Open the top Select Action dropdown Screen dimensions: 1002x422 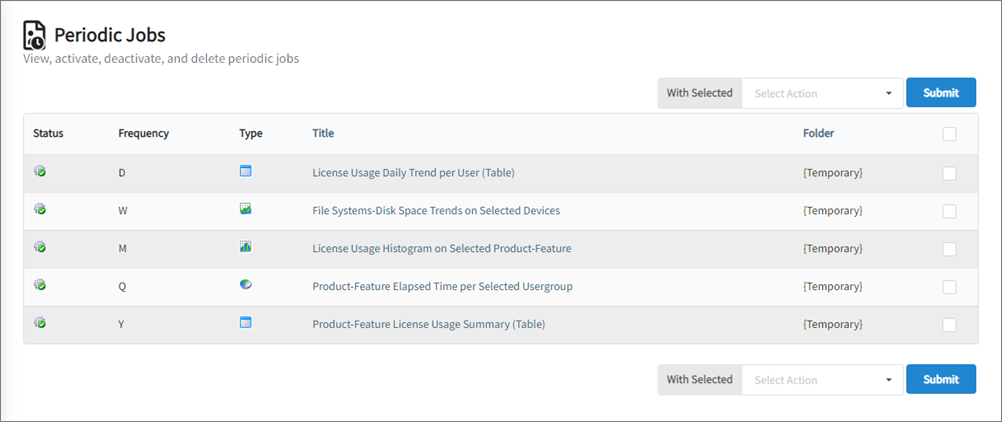822,93
